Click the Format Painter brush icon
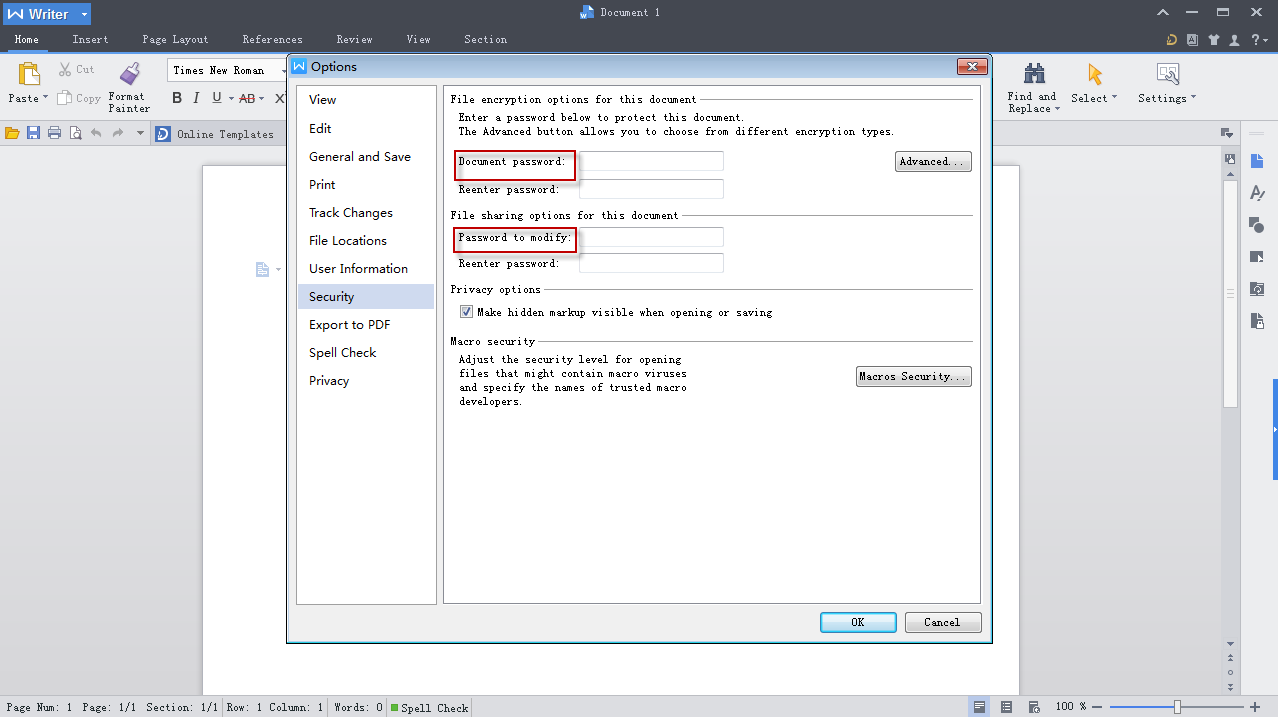Viewport: 1278px width, 717px height. click(x=129, y=74)
